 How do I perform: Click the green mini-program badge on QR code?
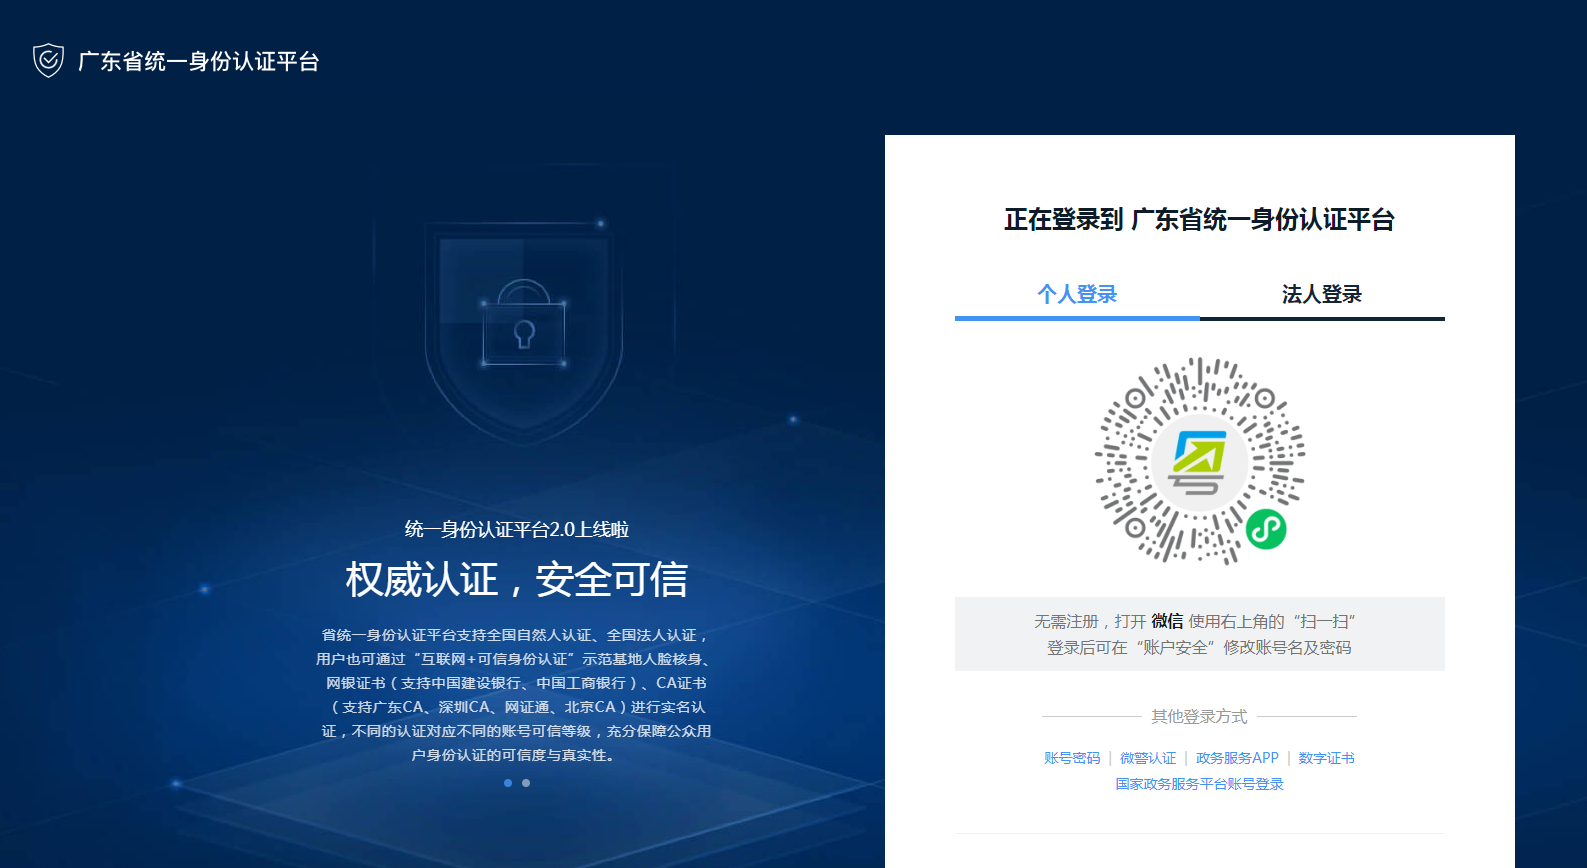coord(1266,529)
